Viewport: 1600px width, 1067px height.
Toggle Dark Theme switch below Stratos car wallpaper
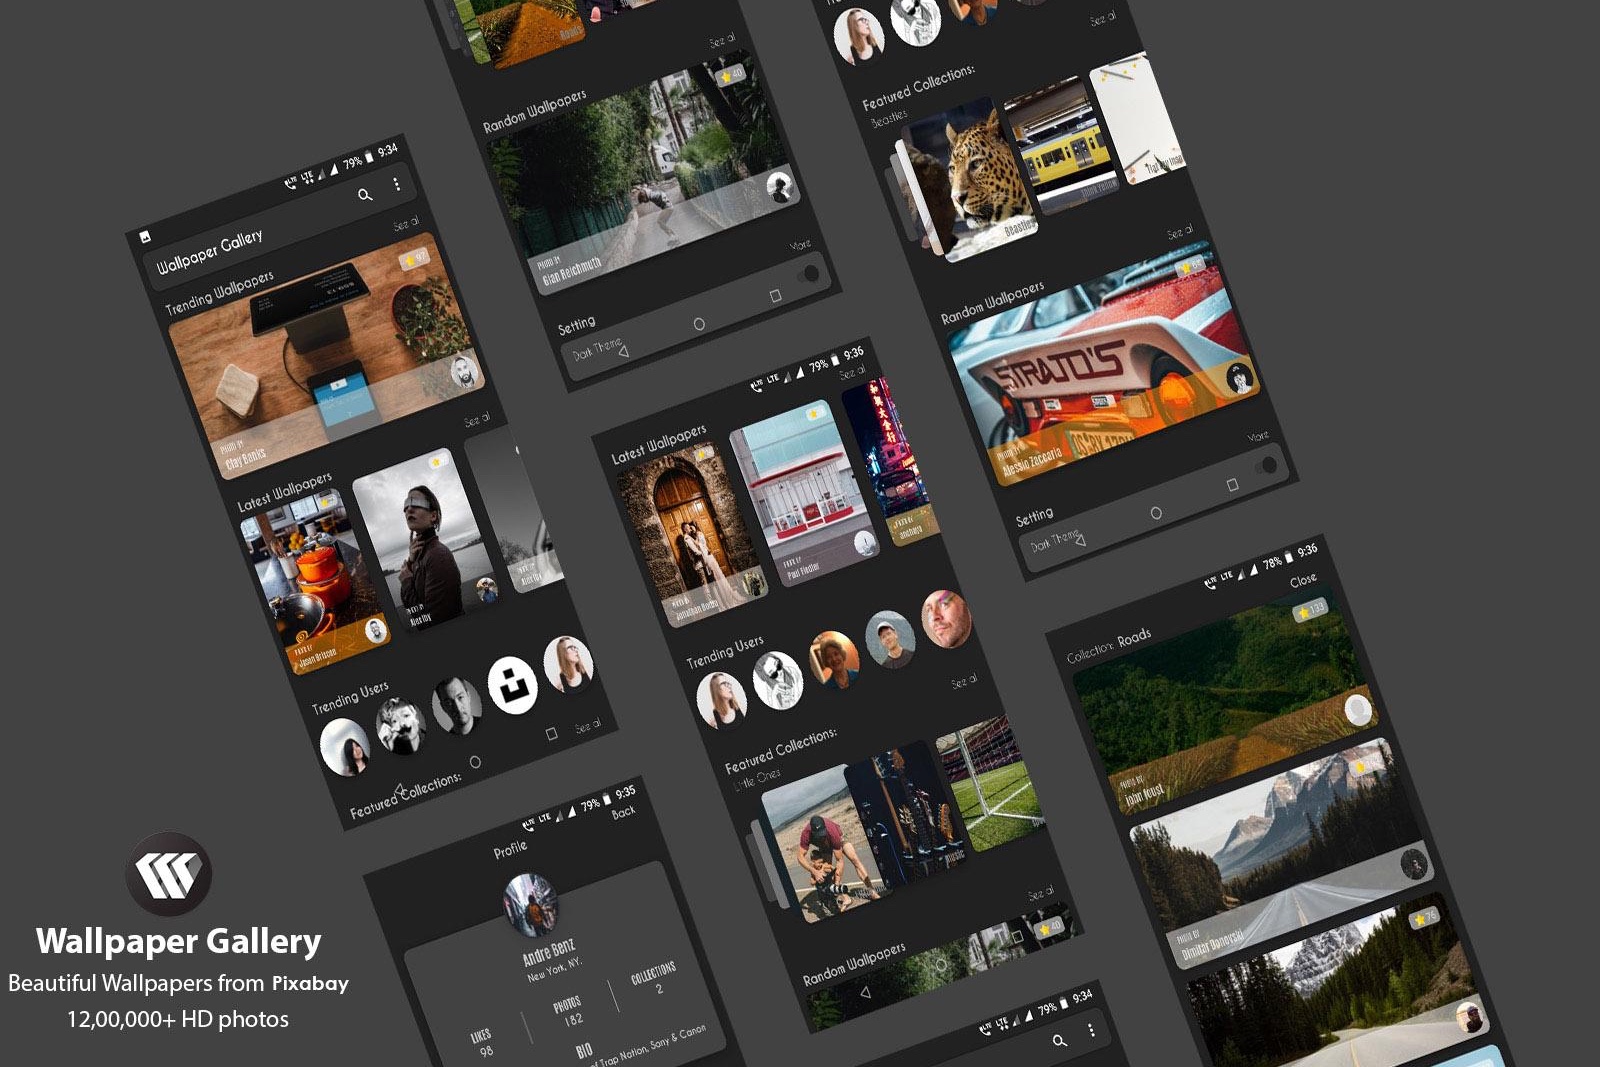tap(1267, 466)
